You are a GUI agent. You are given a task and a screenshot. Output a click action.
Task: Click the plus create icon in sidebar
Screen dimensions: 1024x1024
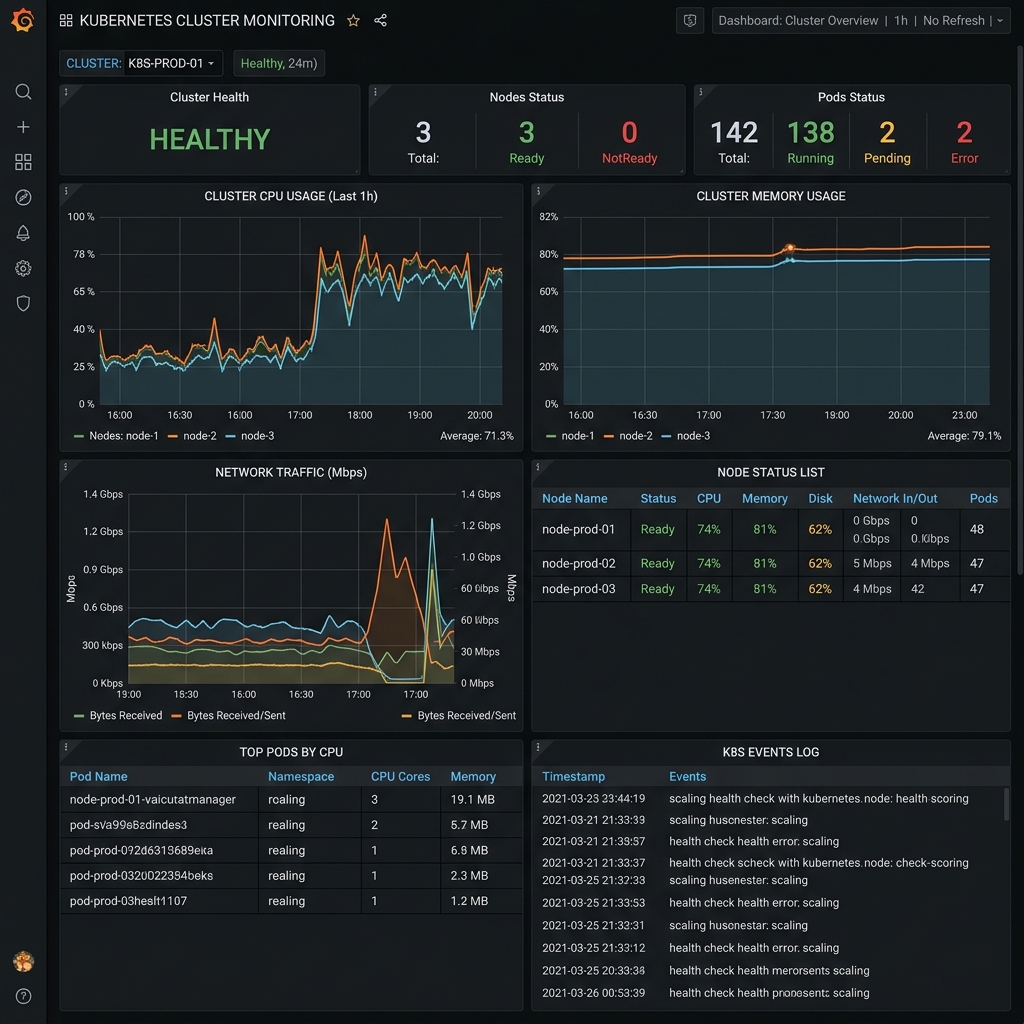click(23, 127)
